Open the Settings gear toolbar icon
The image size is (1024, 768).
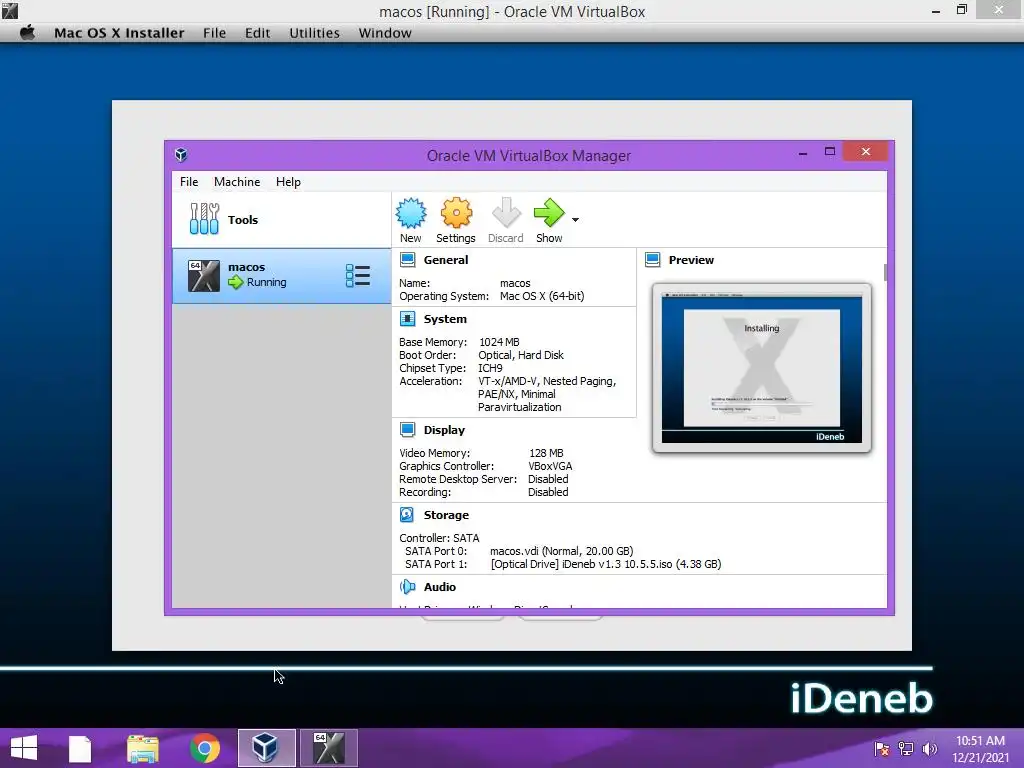(456, 213)
